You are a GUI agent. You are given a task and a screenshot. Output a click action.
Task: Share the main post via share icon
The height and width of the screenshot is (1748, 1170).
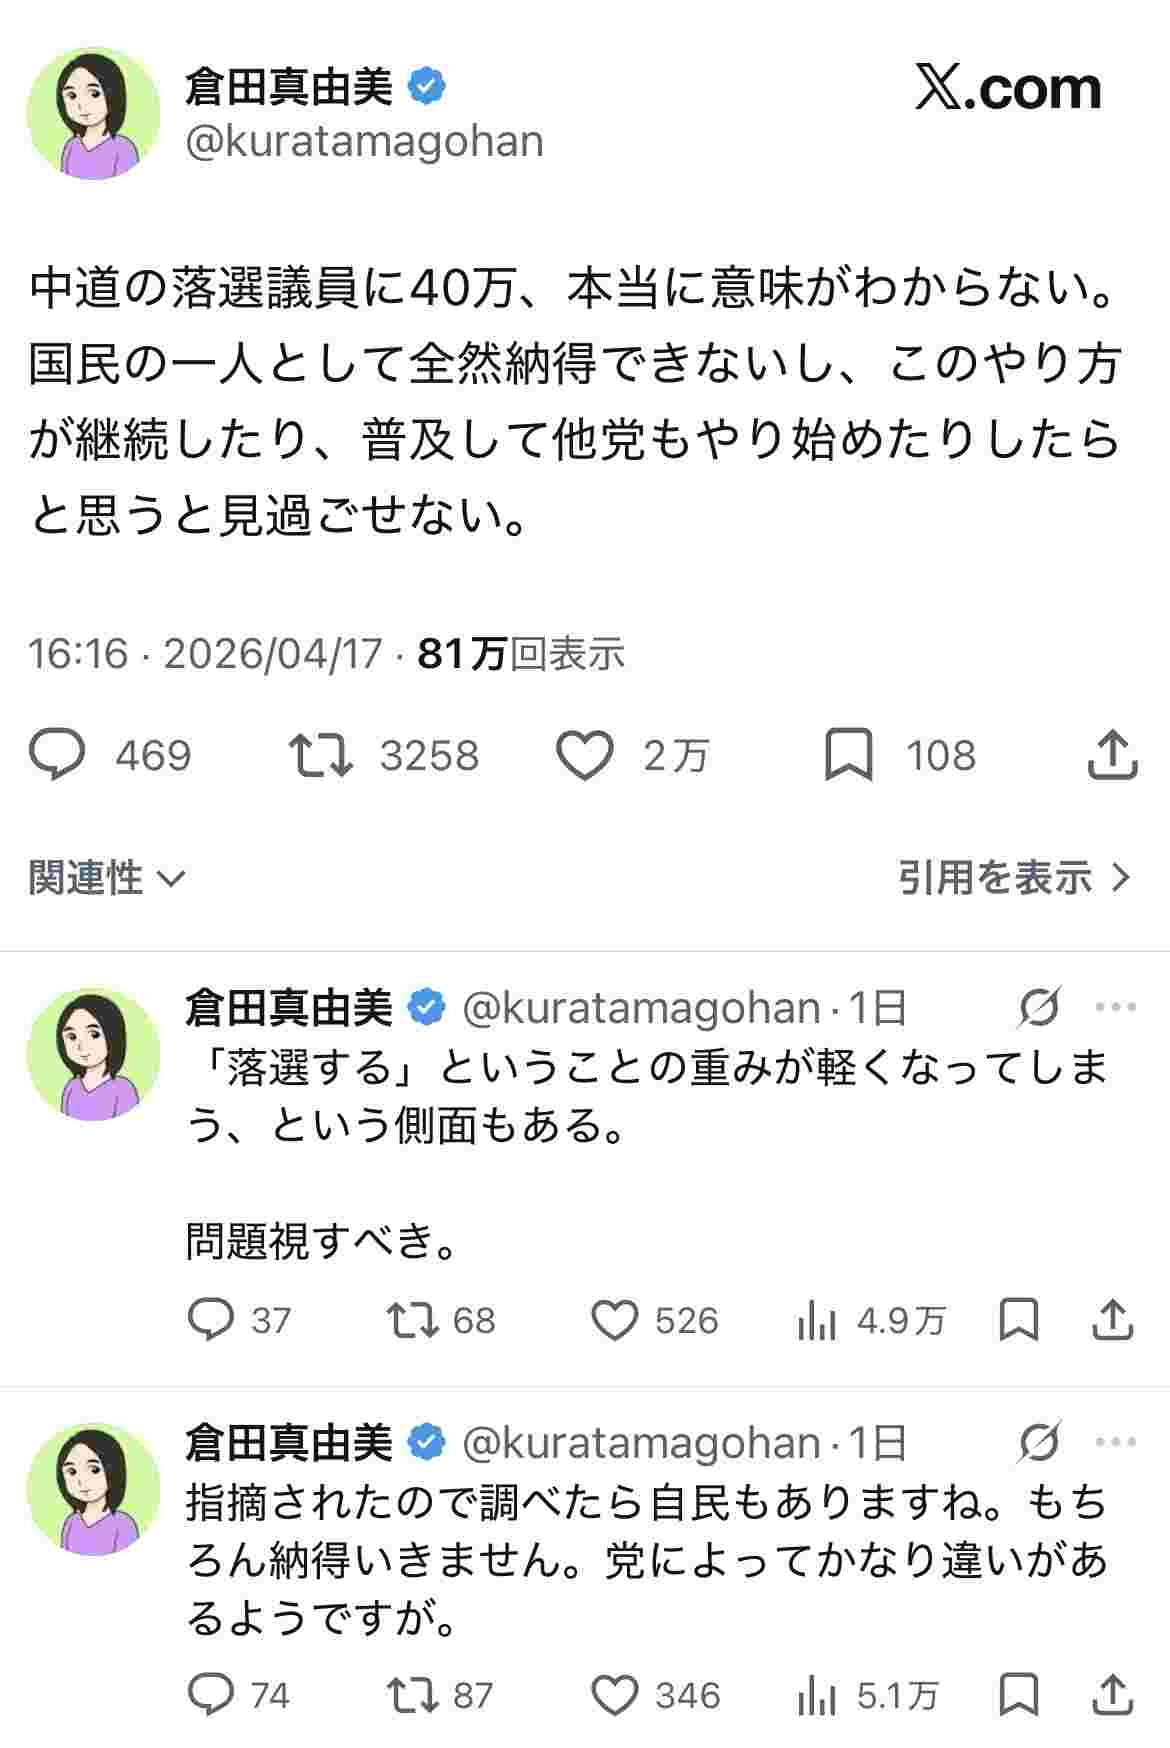click(1112, 755)
